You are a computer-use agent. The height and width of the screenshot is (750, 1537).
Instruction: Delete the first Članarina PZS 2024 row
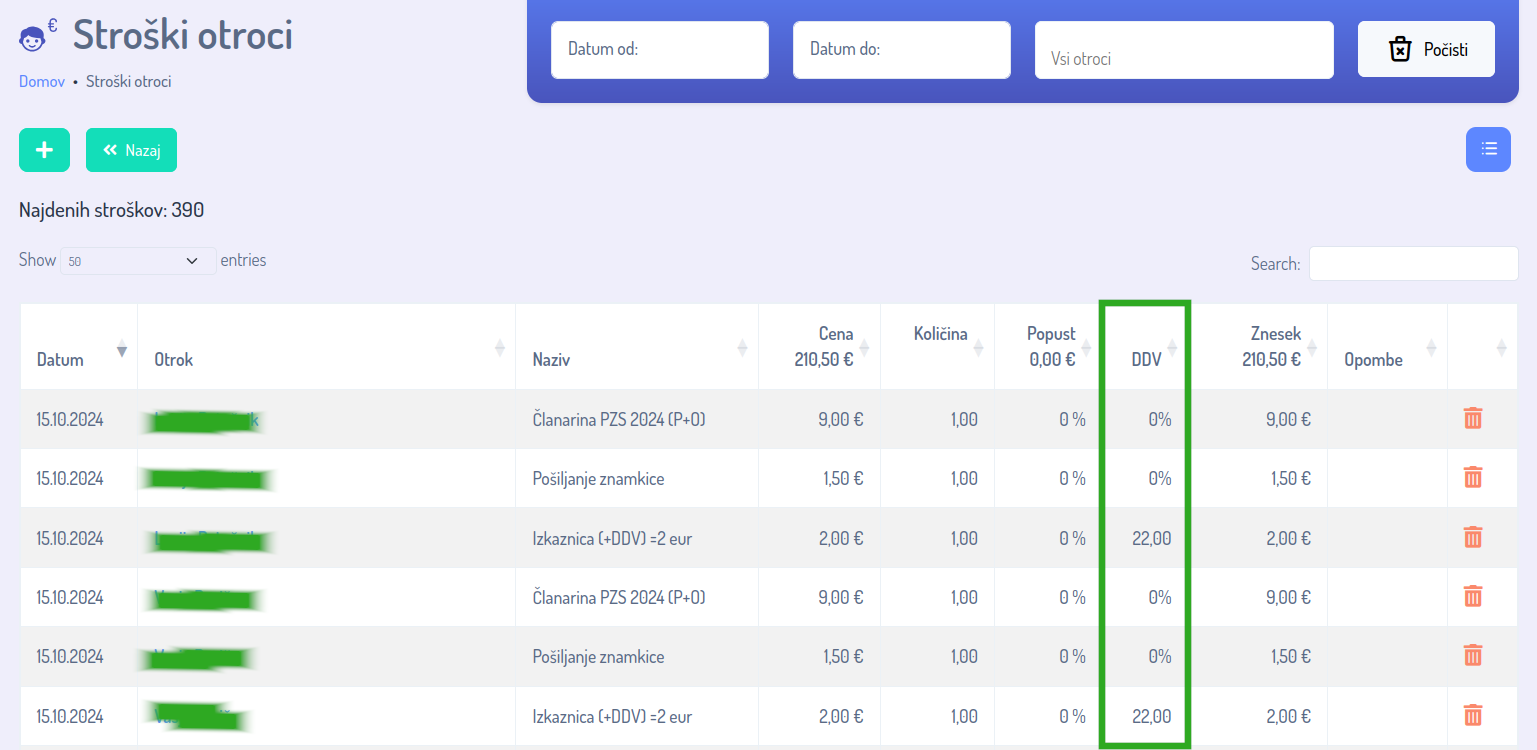click(x=1472, y=419)
